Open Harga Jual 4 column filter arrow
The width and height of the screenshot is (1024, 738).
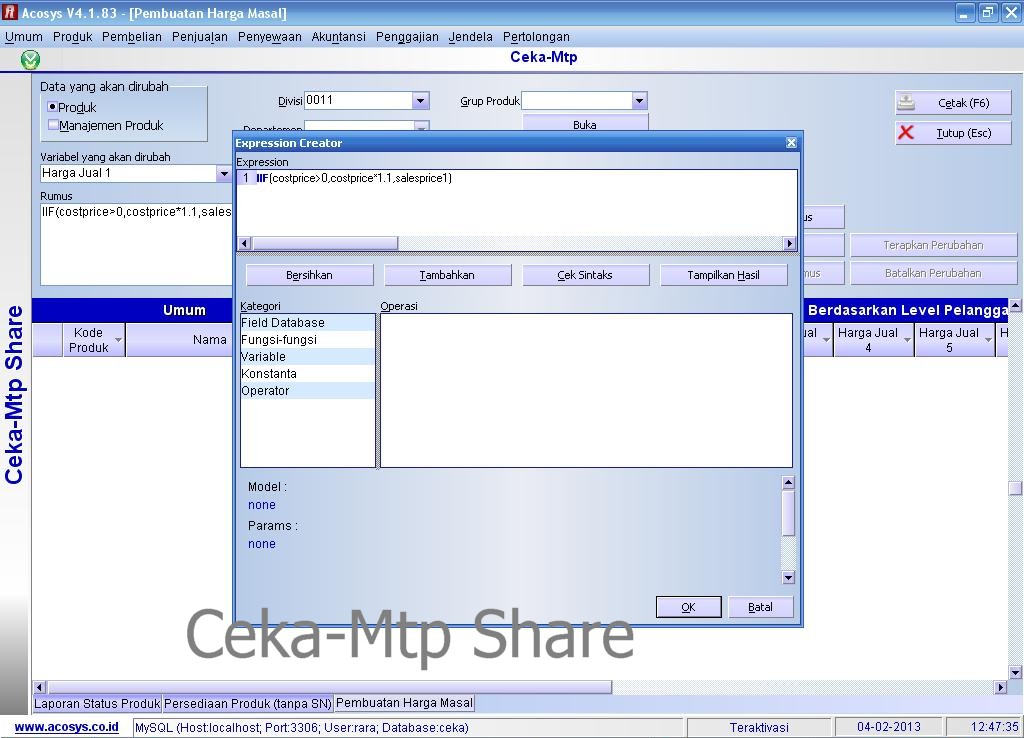[907, 340]
